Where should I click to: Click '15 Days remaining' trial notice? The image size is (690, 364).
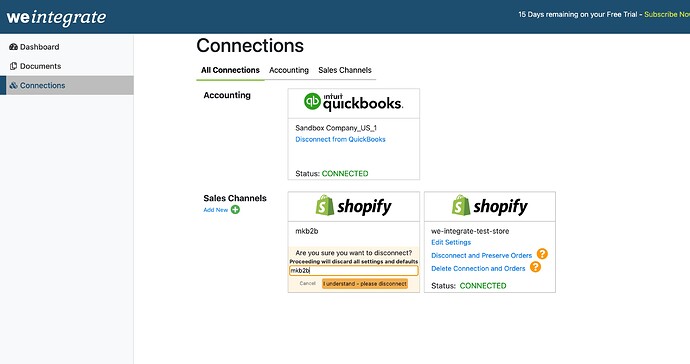pyautogui.click(x=577, y=15)
